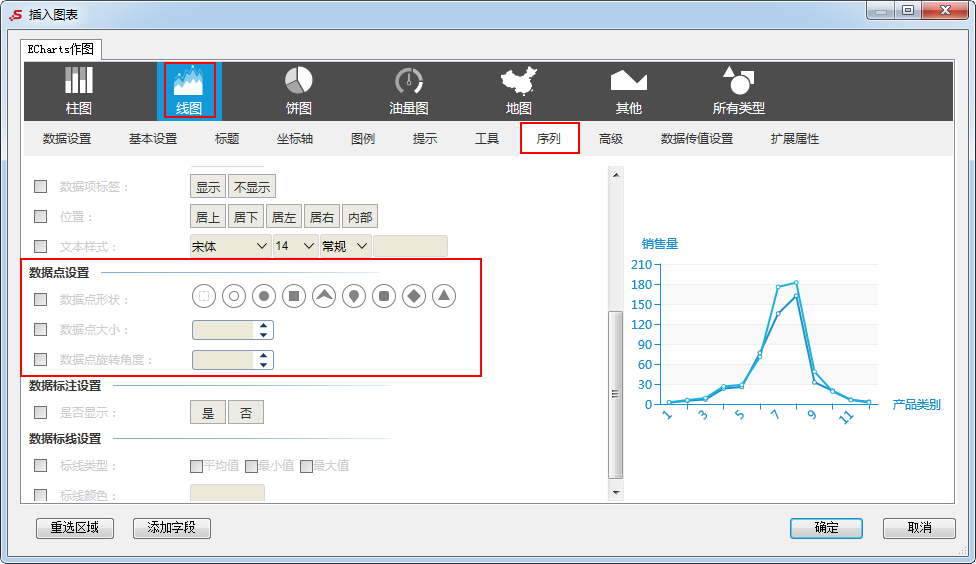Decrease the 数据点大小 value
Image resolution: width=976 pixels, height=564 pixels.
[263, 334]
